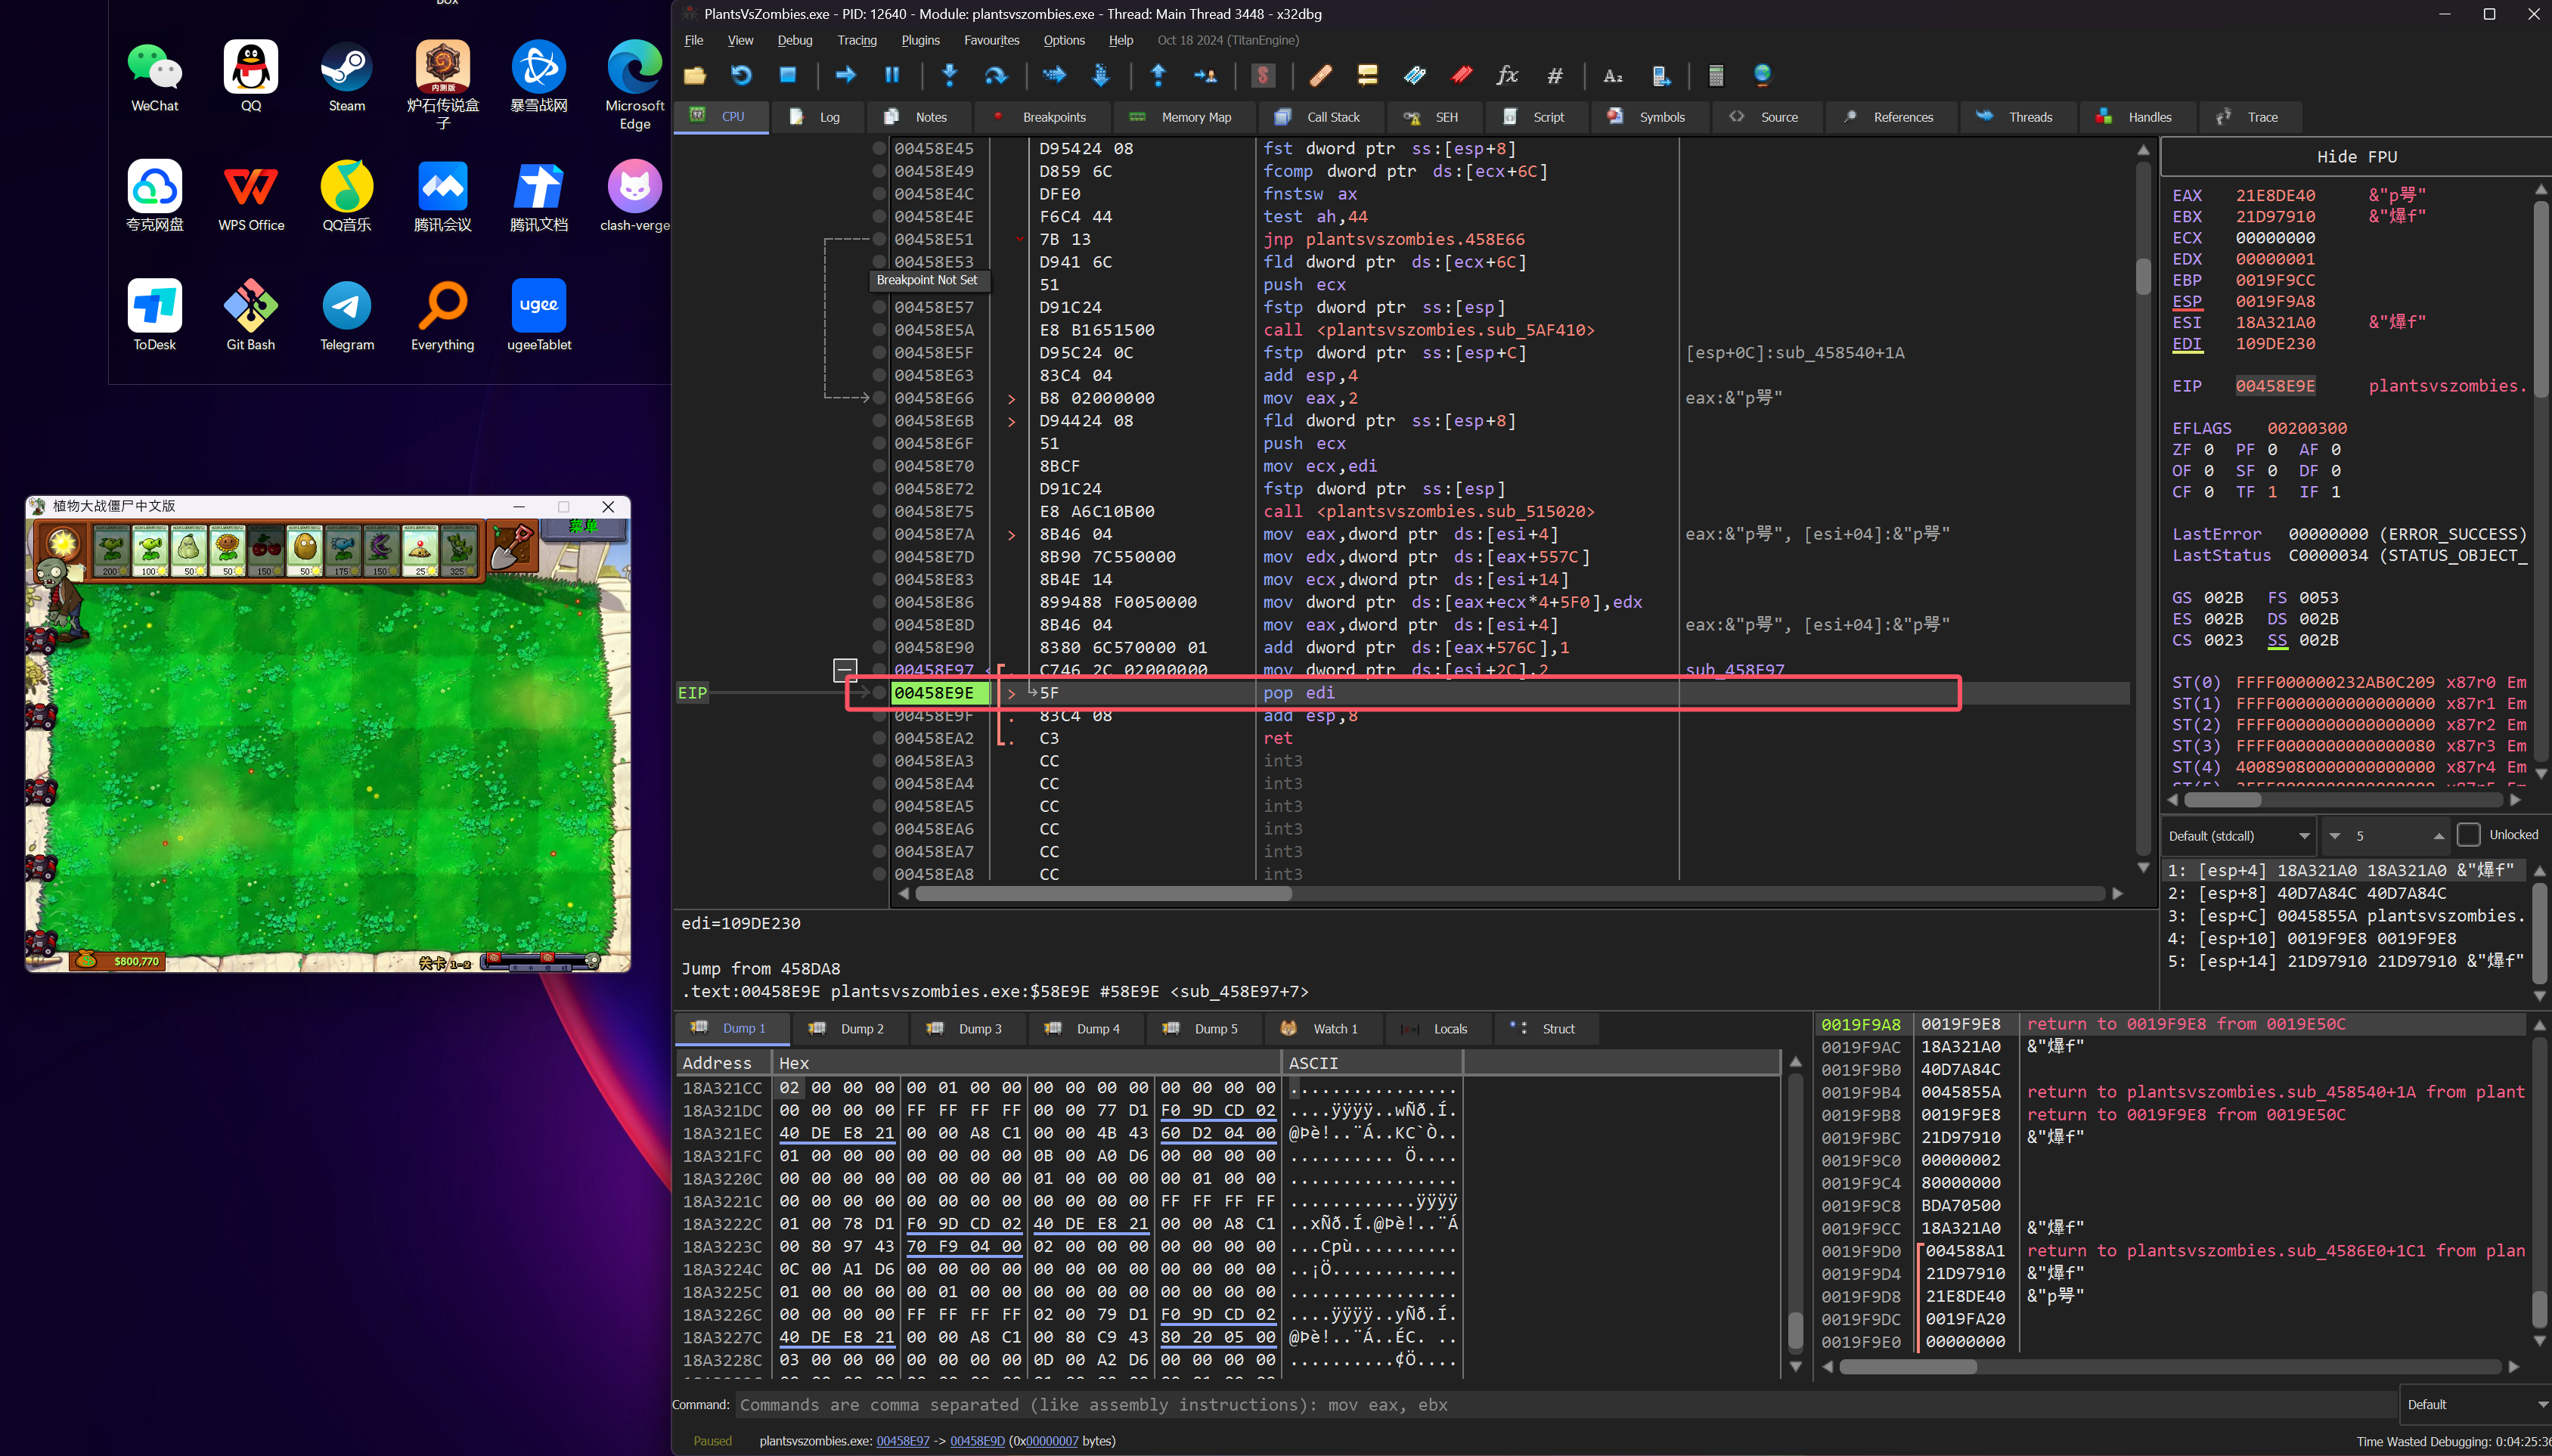This screenshot has height=1456, width=2552.
Task: Click the Functions fx toolbar icon
Action: point(1507,75)
